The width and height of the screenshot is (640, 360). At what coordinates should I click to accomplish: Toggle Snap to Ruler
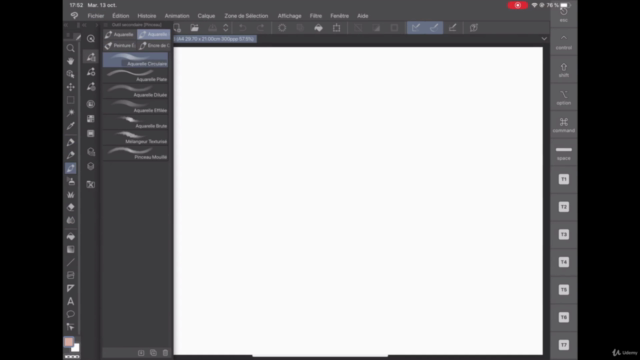(x=416, y=28)
